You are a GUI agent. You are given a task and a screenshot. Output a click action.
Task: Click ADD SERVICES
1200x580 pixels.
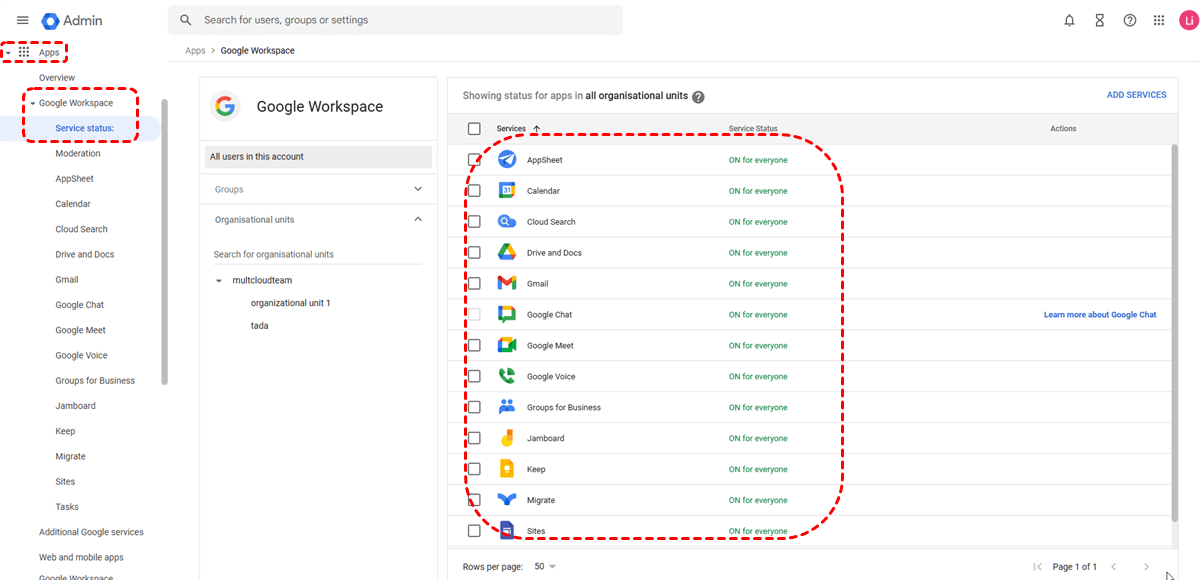[1136, 95]
